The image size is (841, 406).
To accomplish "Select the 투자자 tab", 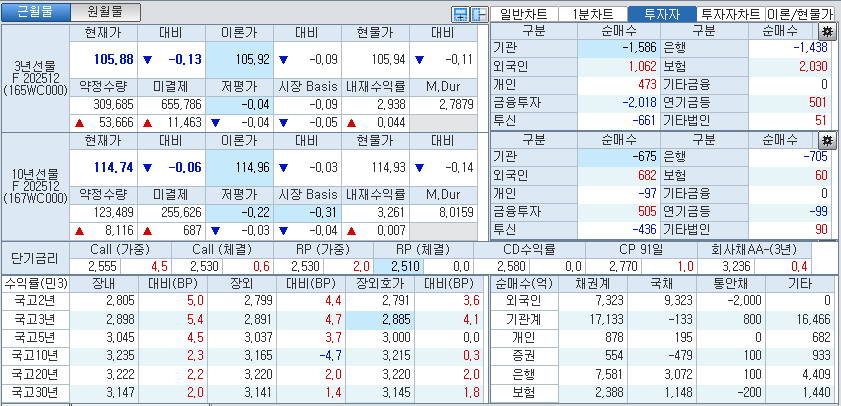I will tap(661, 14).
